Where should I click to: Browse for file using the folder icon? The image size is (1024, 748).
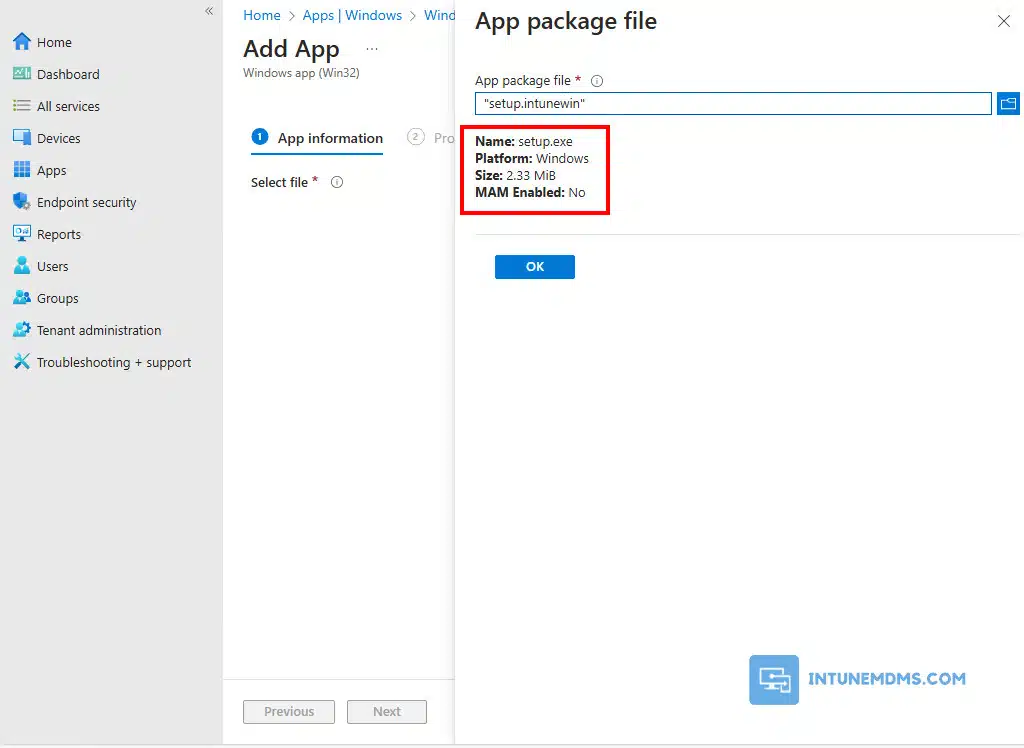point(1008,103)
